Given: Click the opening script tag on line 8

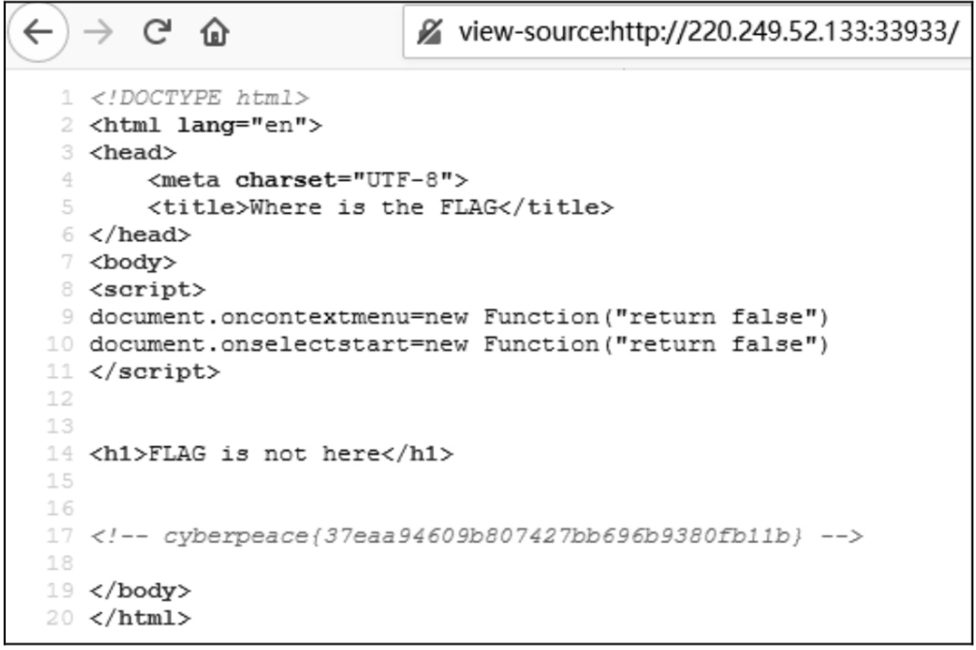Looking at the screenshot, I should tap(147, 290).
